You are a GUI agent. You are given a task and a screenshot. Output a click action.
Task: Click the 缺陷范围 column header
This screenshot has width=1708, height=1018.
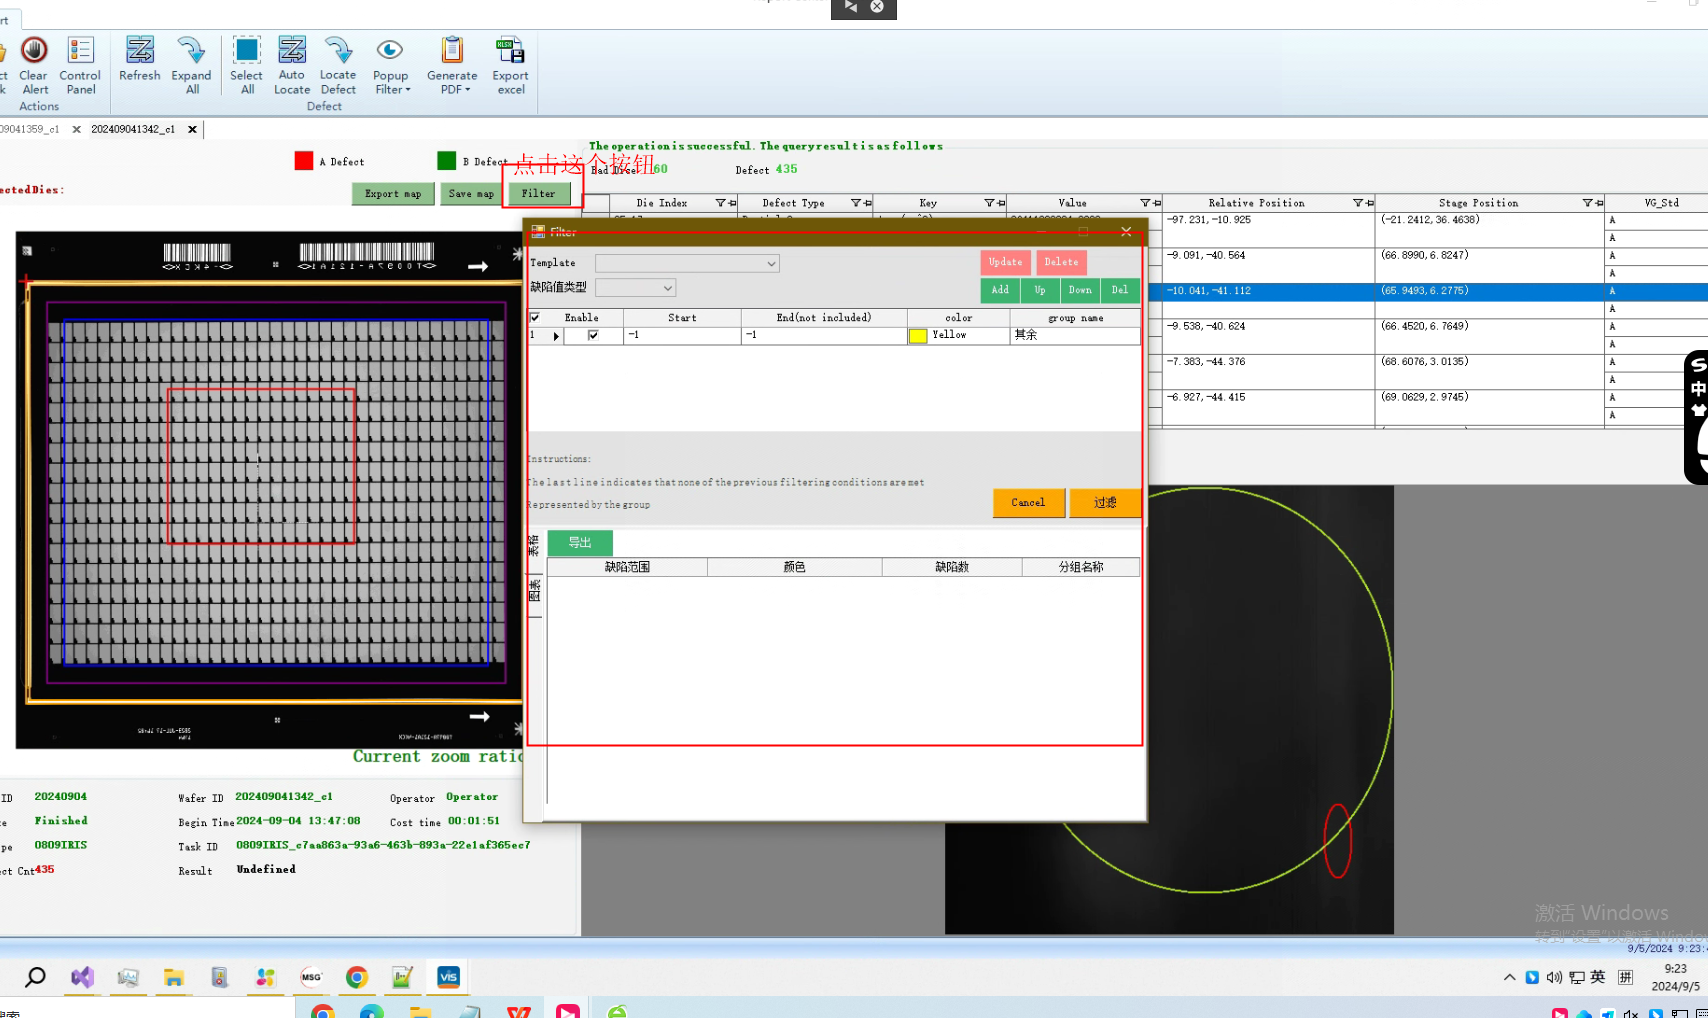click(627, 567)
